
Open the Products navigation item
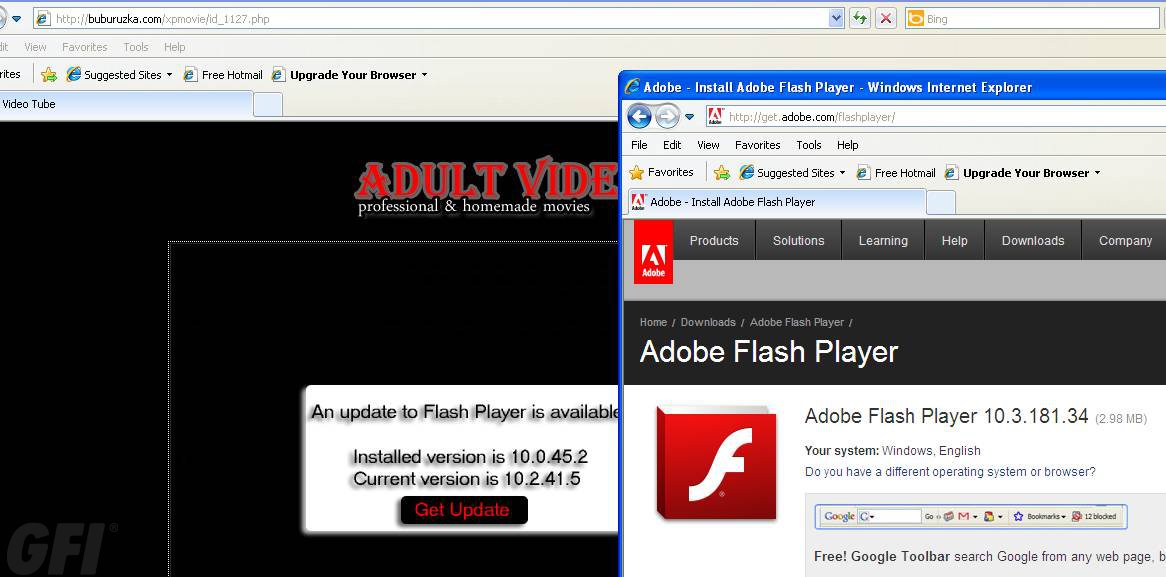point(714,240)
